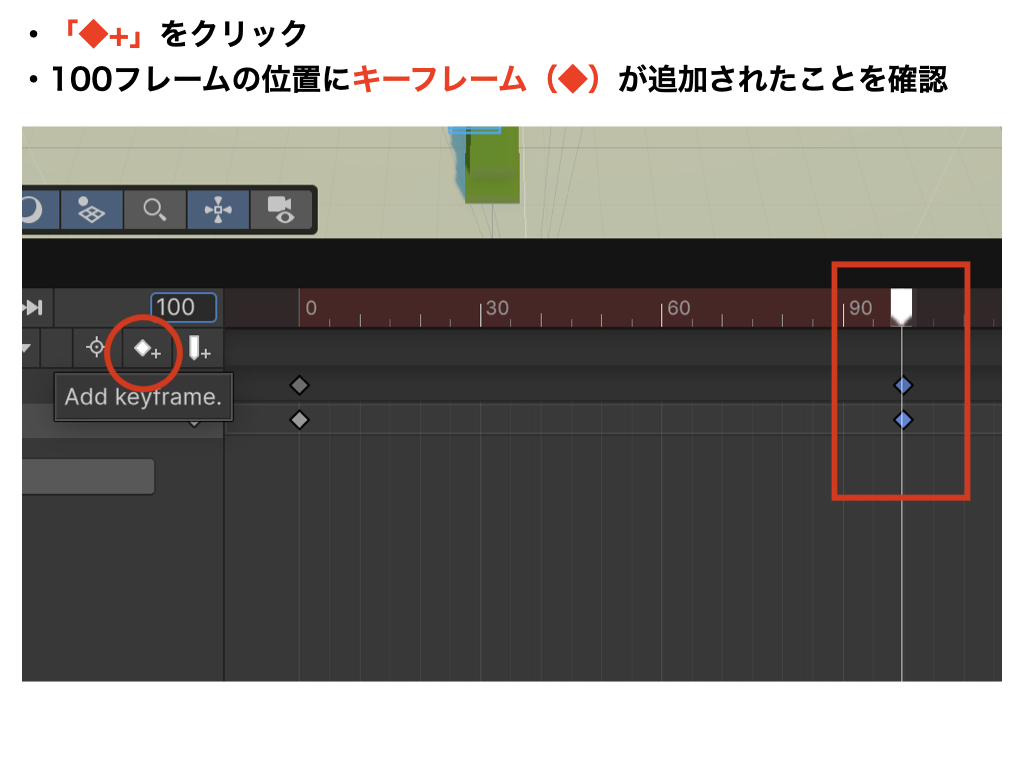Click the crescent-shaped icon in scene toolbar
Screen dimensions: 1024x768
(31, 210)
